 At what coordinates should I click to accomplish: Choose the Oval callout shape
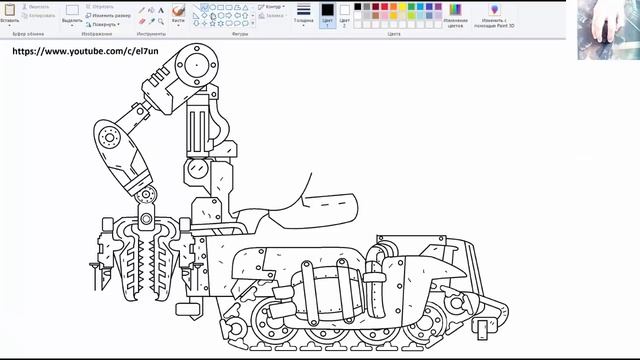237,23
